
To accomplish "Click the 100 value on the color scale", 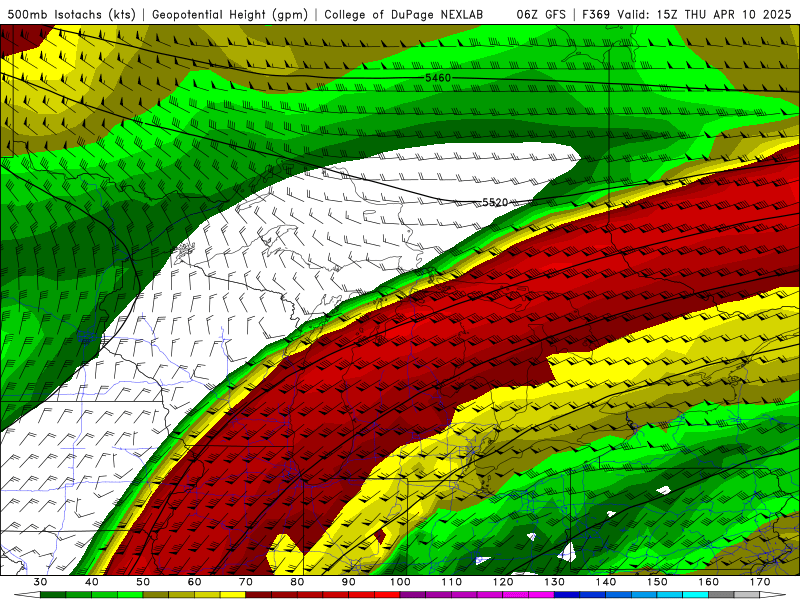I will (x=400, y=582).
